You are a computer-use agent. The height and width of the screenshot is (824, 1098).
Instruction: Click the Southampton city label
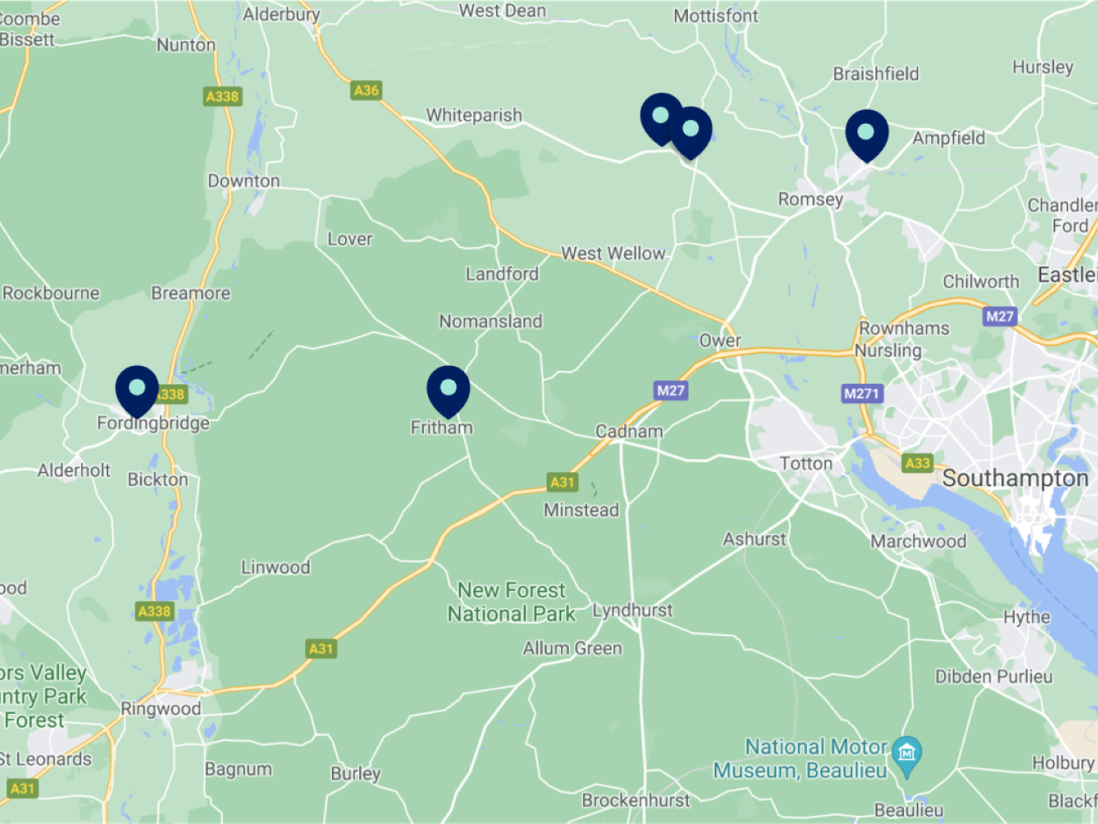[1015, 478]
